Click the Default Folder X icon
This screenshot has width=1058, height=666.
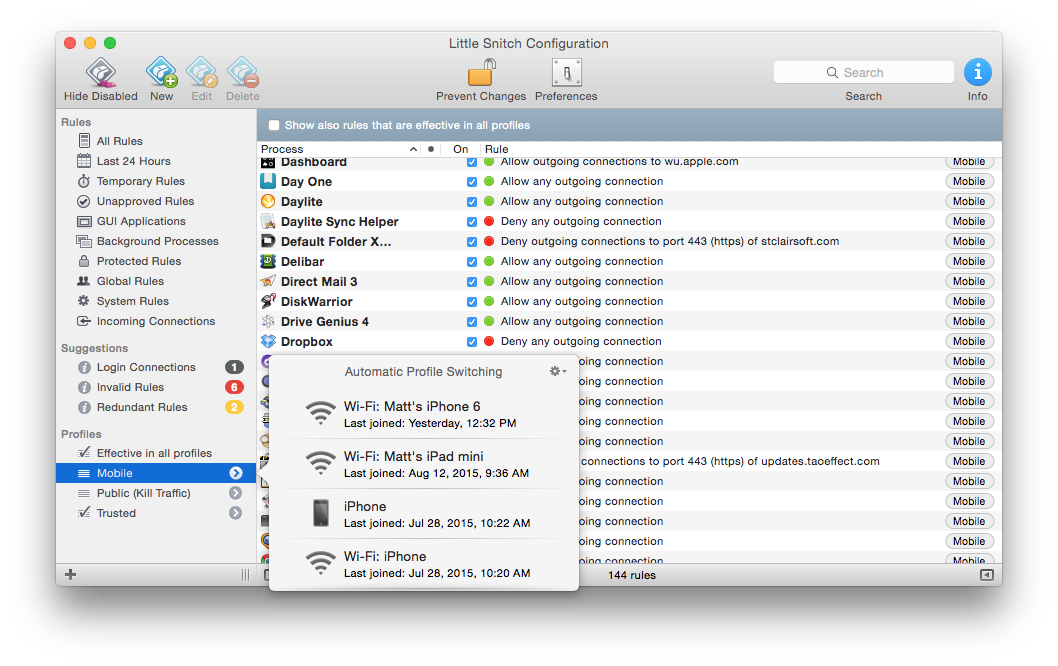[x=268, y=241]
